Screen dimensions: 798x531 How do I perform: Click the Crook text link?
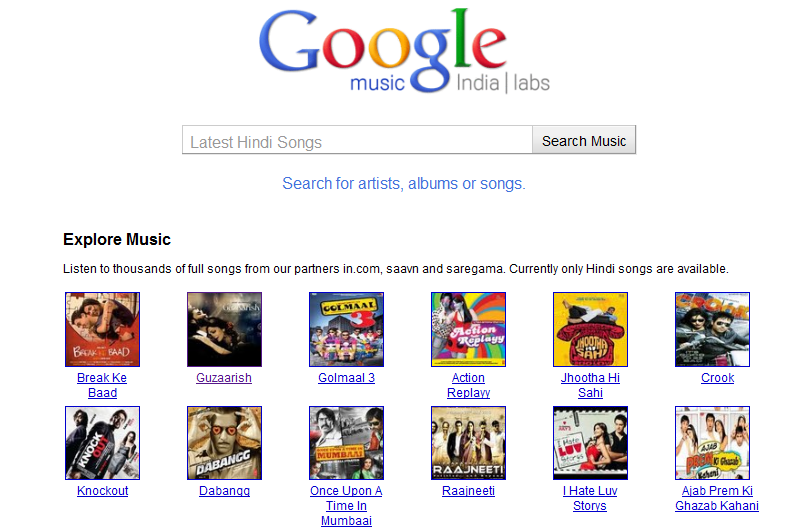[x=718, y=378]
